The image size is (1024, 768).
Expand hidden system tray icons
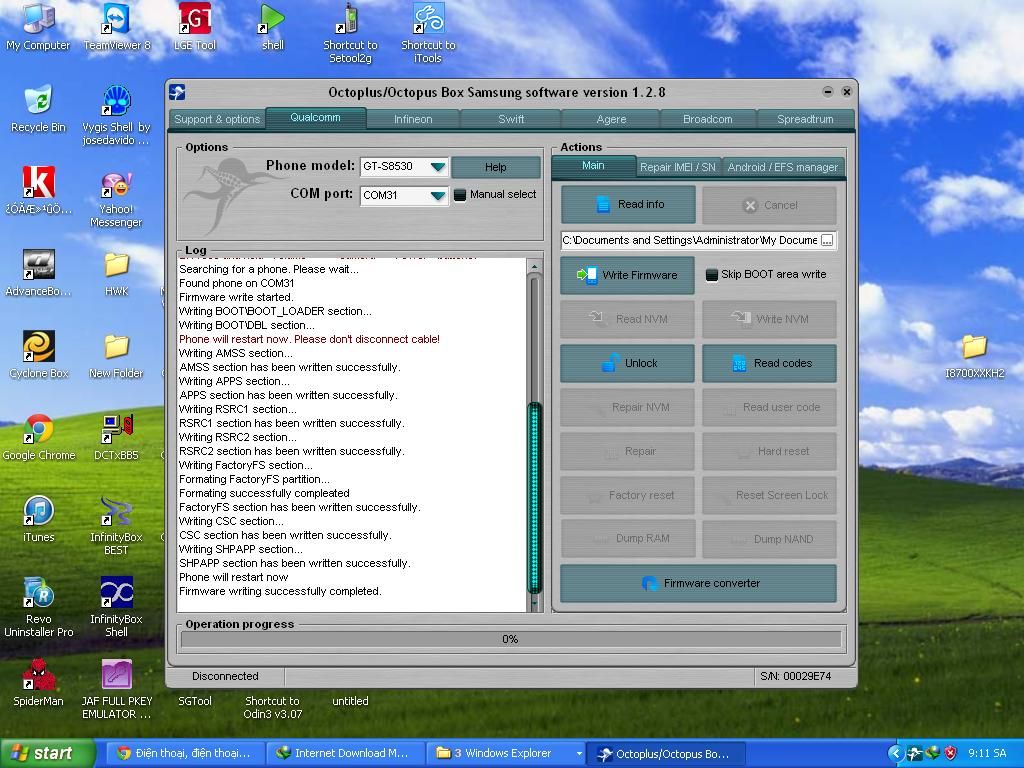tap(895, 754)
